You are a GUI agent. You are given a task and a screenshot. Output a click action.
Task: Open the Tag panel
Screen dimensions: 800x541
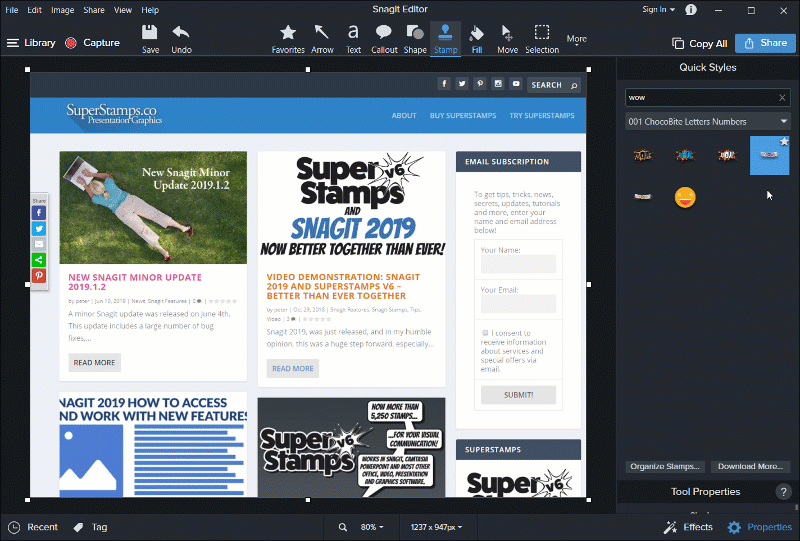point(91,527)
